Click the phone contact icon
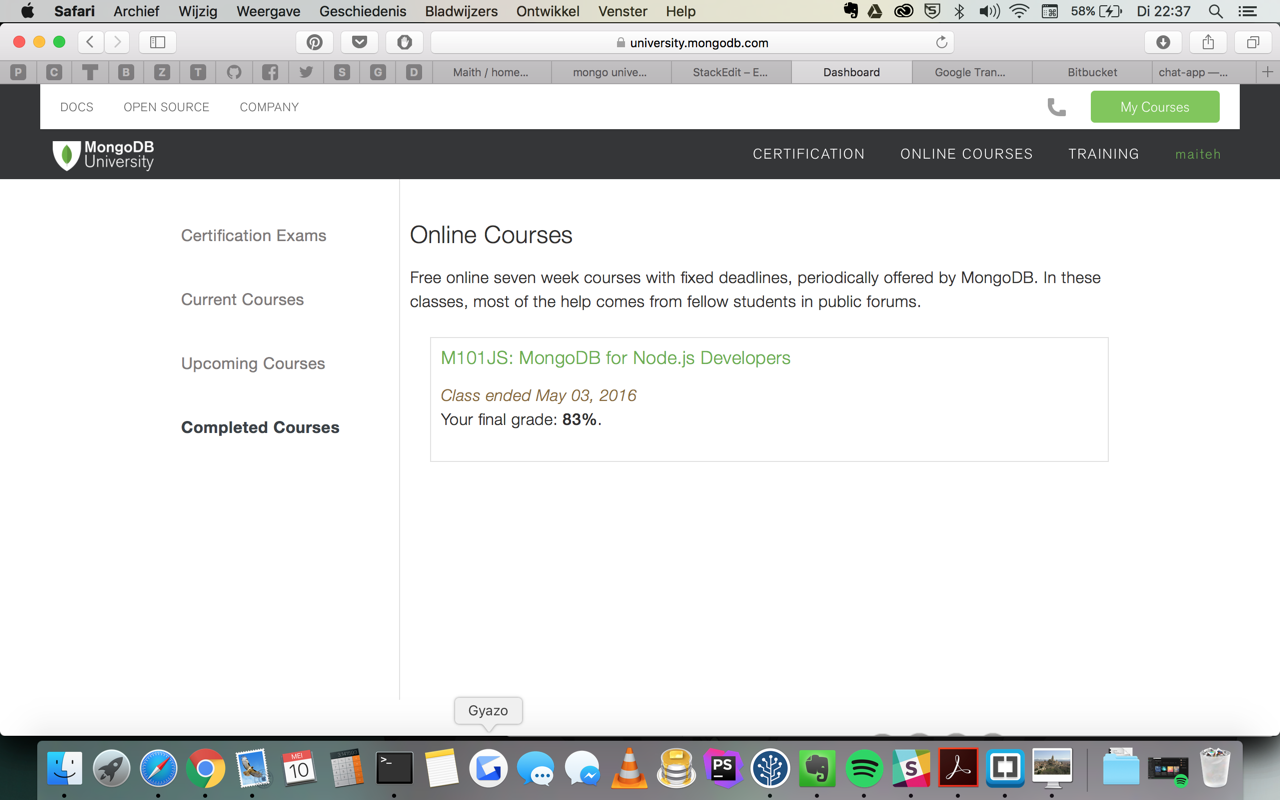This screenshot has height=800, width=1280. (x=1056, y=107)
